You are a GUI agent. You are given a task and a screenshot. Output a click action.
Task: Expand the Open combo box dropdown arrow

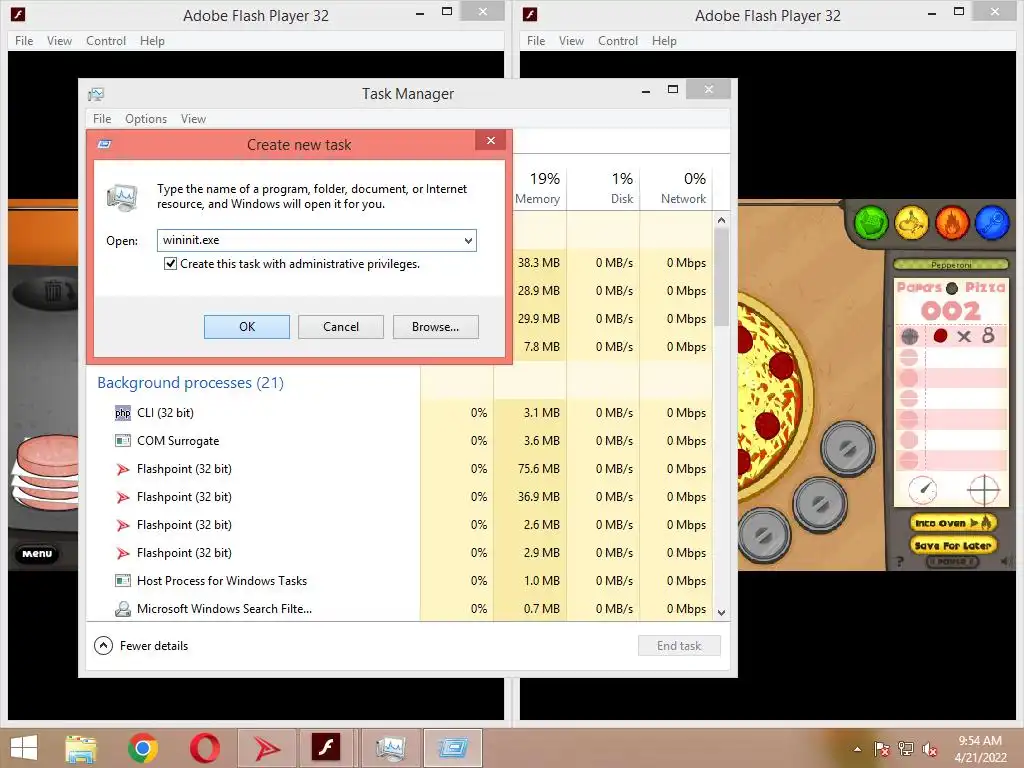468,240
